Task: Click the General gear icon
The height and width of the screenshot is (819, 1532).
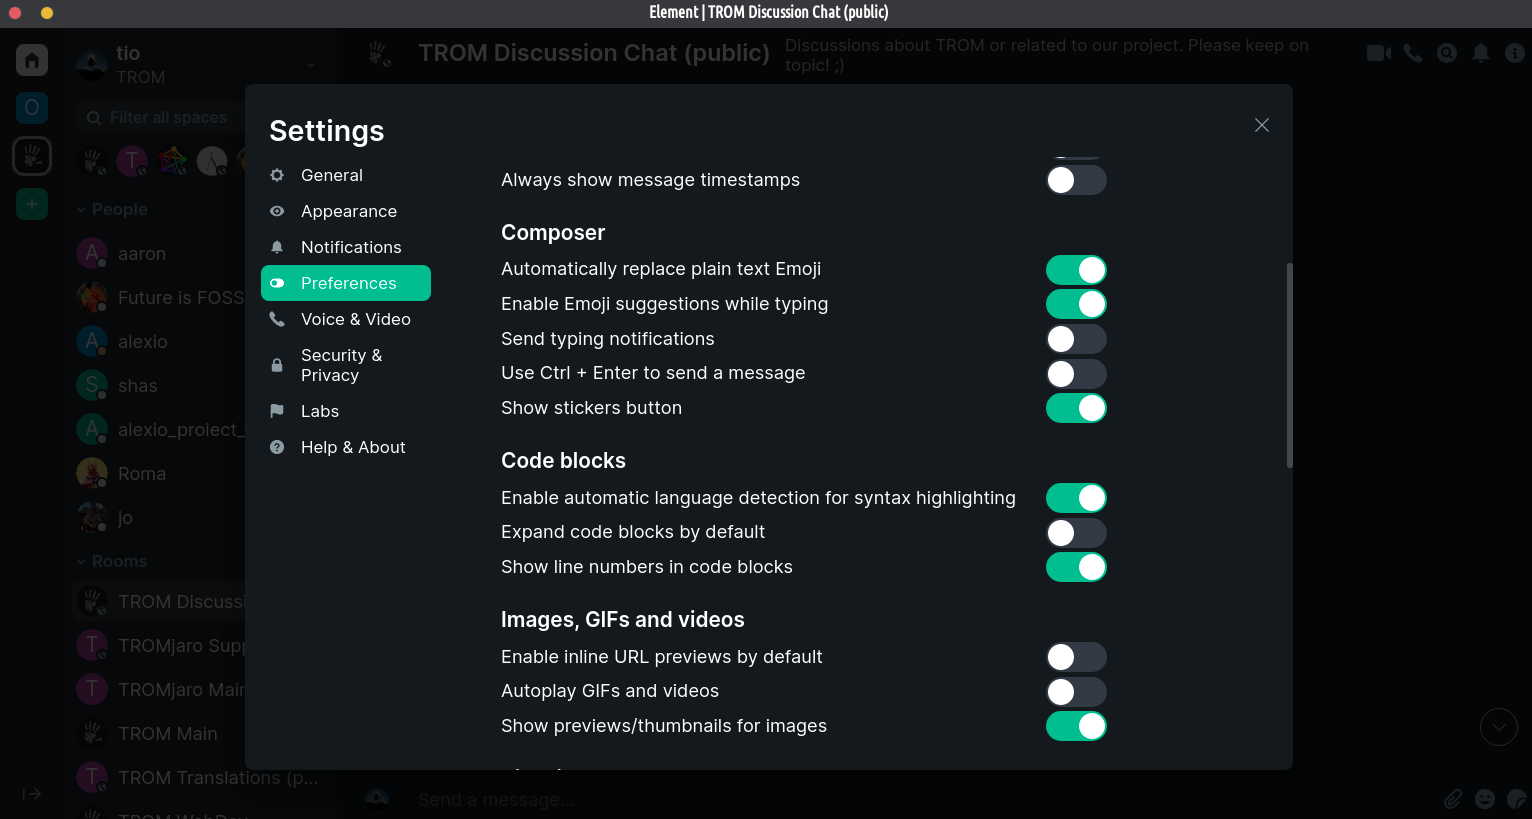Action: [x=277, y=175]
